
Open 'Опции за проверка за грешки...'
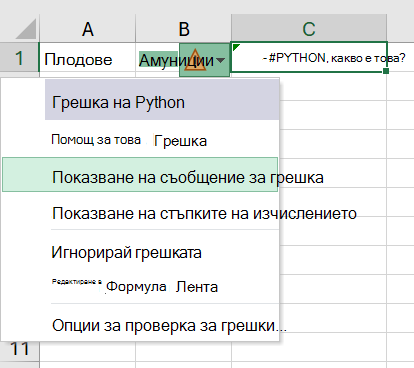tap(140, 325)
